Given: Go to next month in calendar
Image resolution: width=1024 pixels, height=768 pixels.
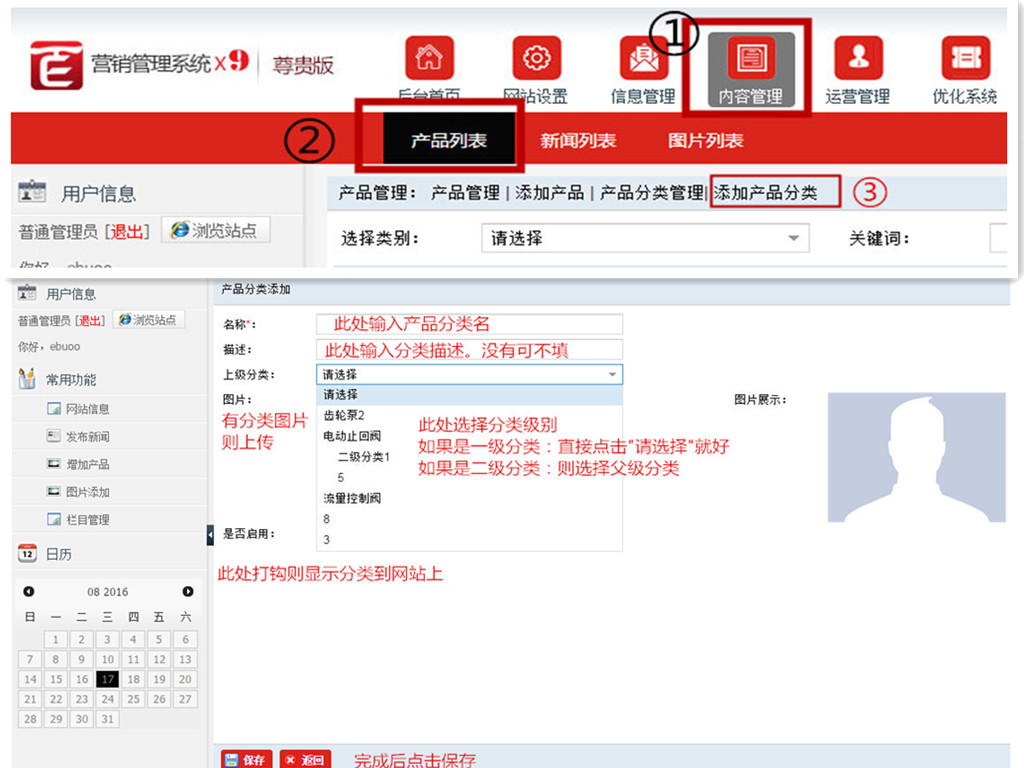Looking at the screenshot, I should pos(187,592).
